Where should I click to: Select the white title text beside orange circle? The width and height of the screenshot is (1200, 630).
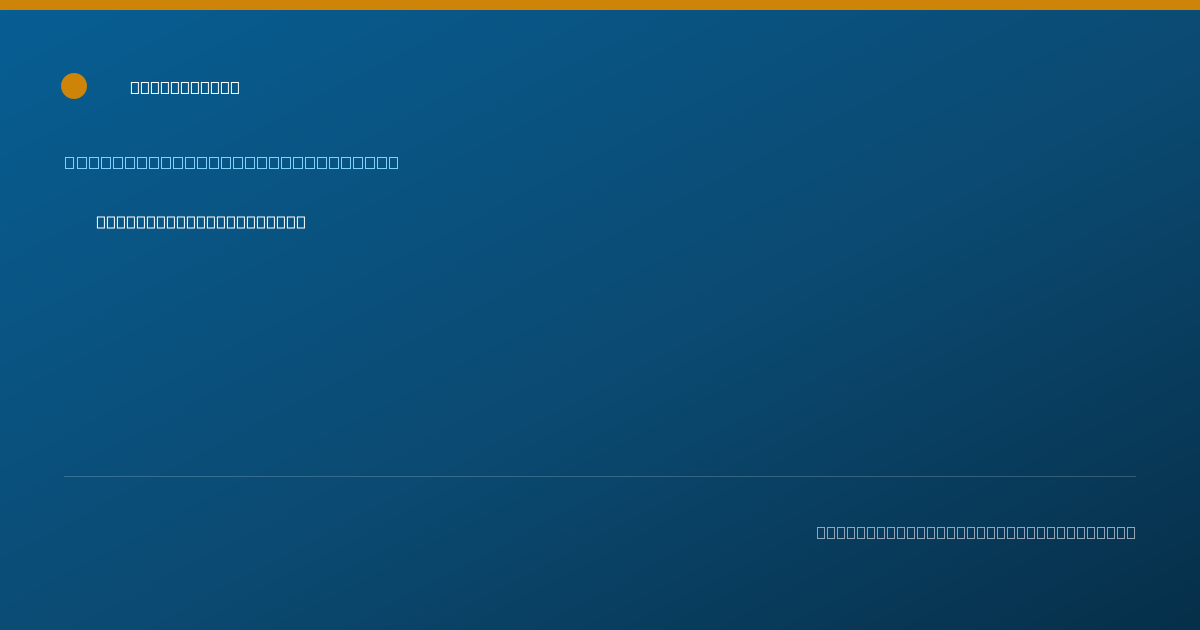pyautogui.click(x=185, y=87)
